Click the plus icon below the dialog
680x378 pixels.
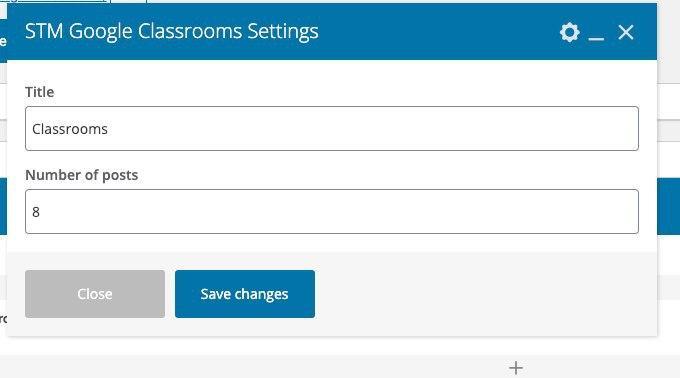coord(516,368)
